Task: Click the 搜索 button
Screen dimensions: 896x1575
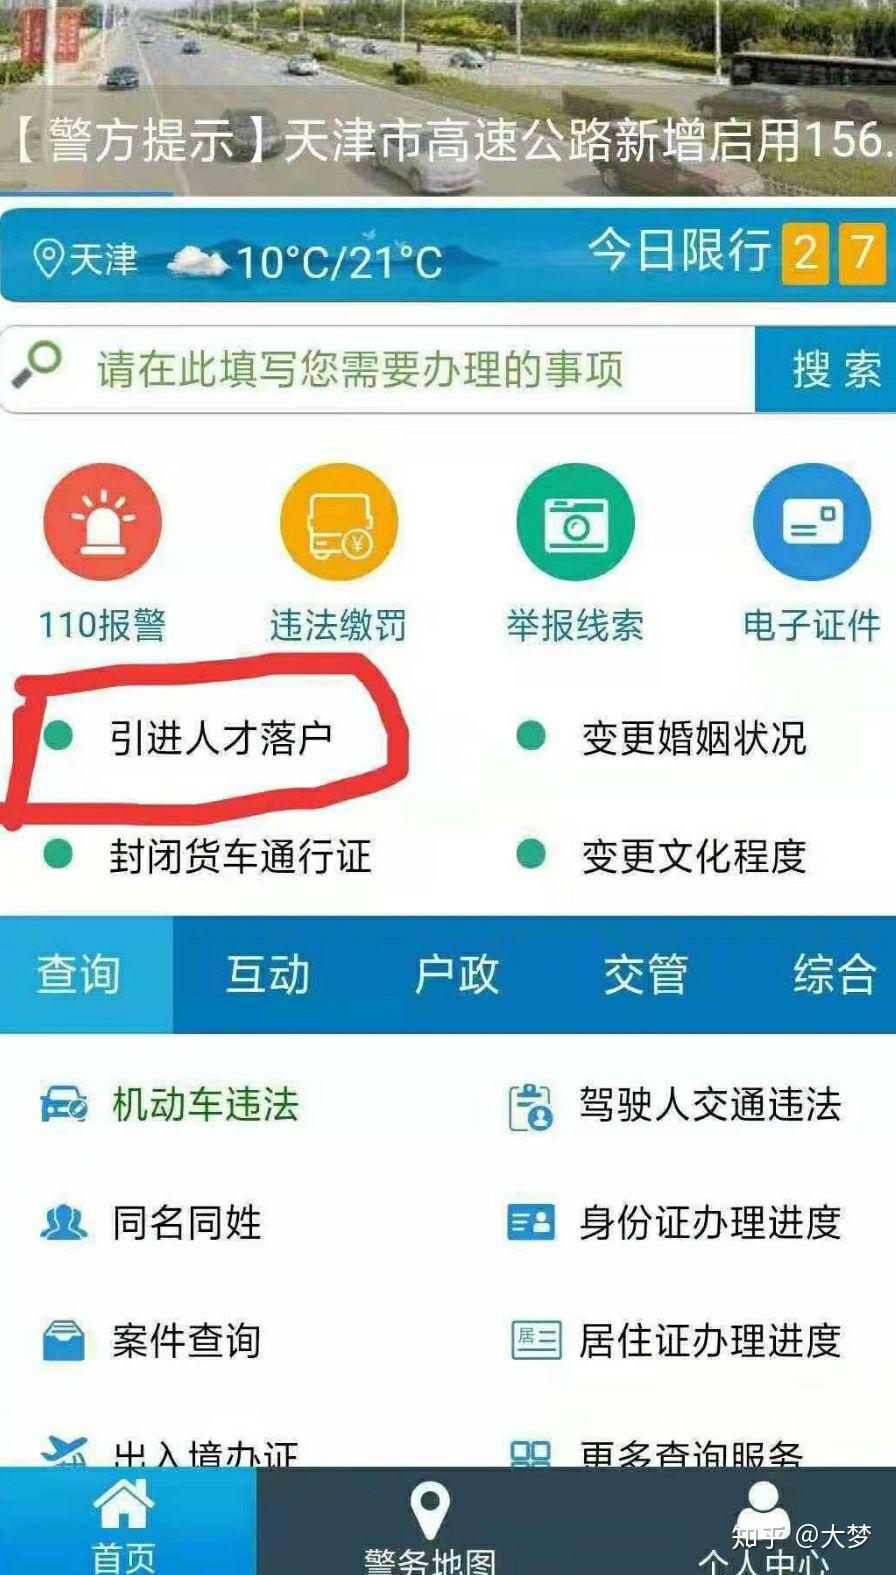Action: click(x=826, y=369)
